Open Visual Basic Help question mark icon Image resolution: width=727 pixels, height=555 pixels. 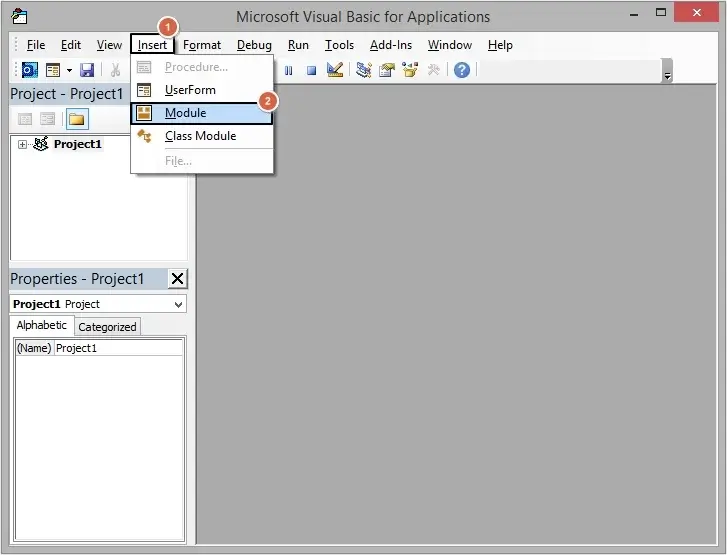(462, 70)
